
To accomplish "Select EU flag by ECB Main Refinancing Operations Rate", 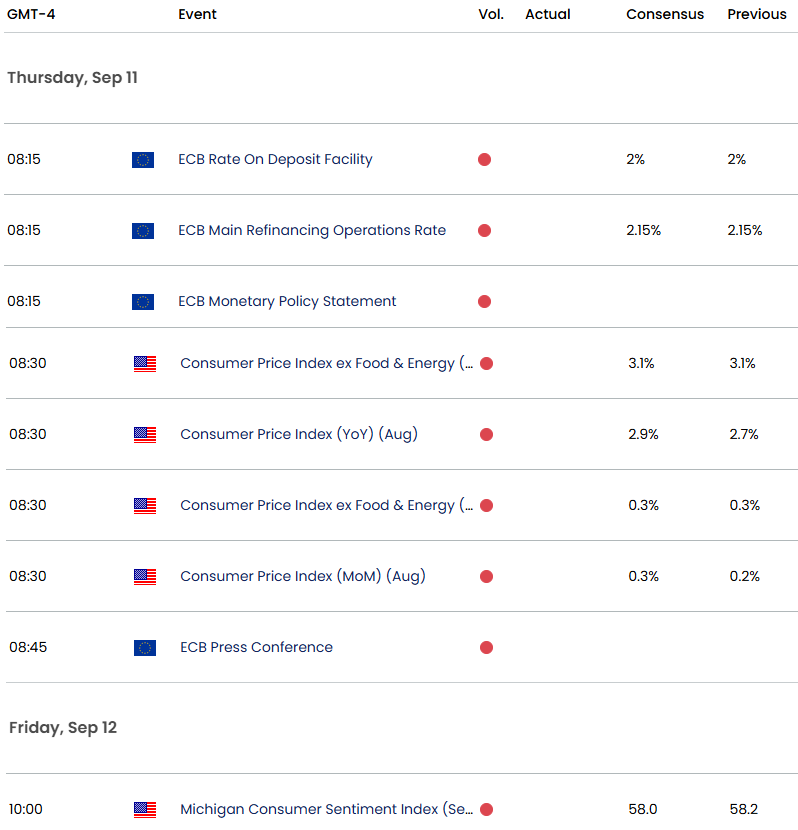I will click(143, 231).
